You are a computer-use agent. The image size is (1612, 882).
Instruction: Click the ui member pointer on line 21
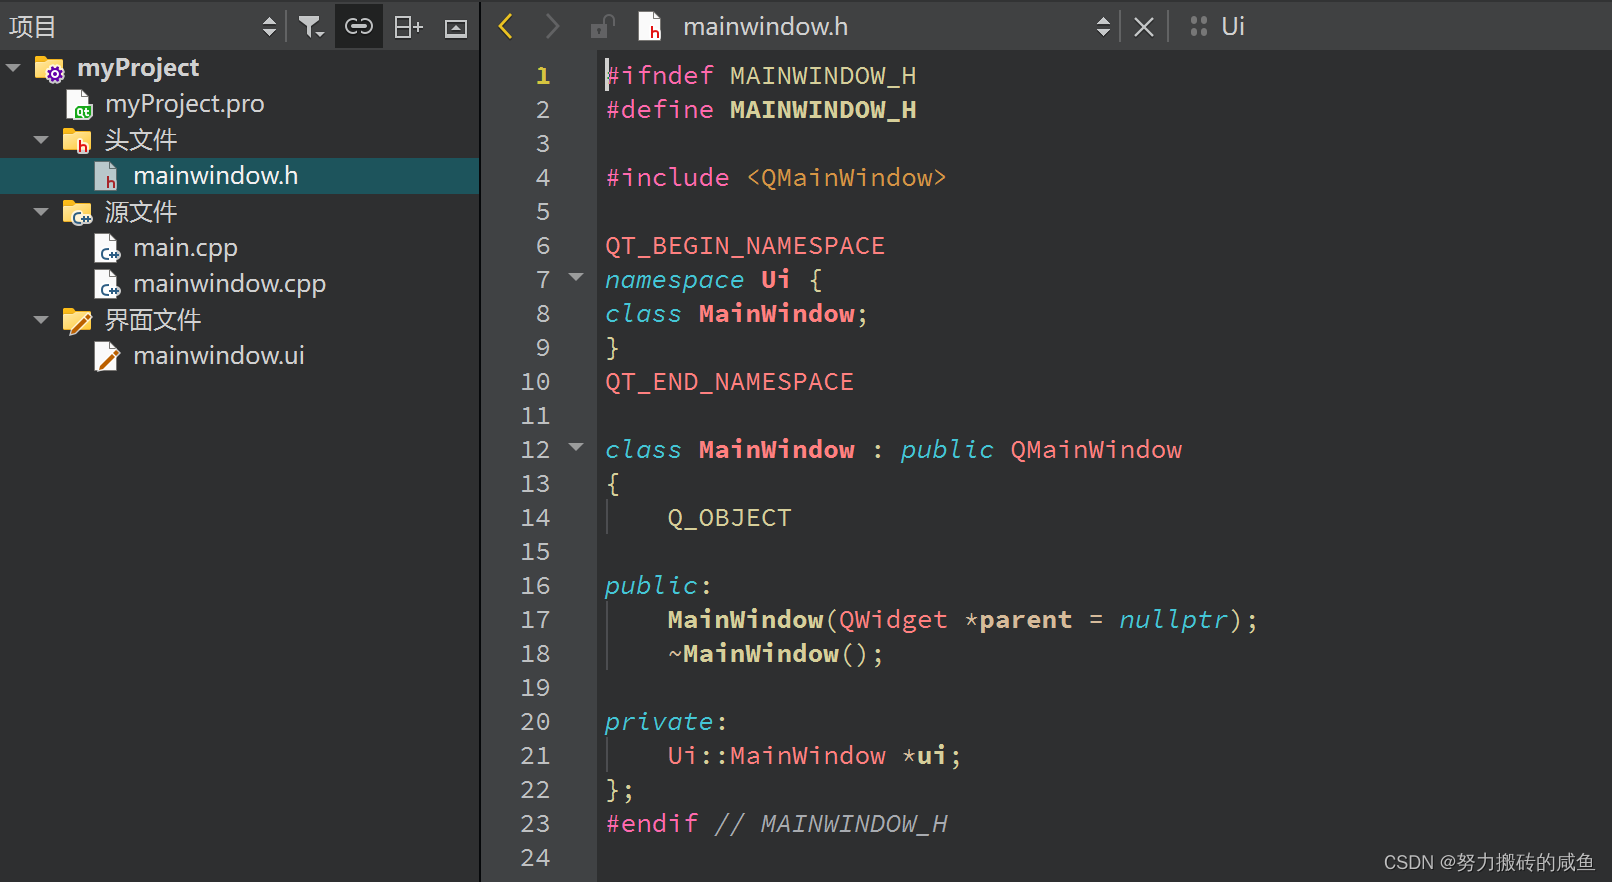931,756
